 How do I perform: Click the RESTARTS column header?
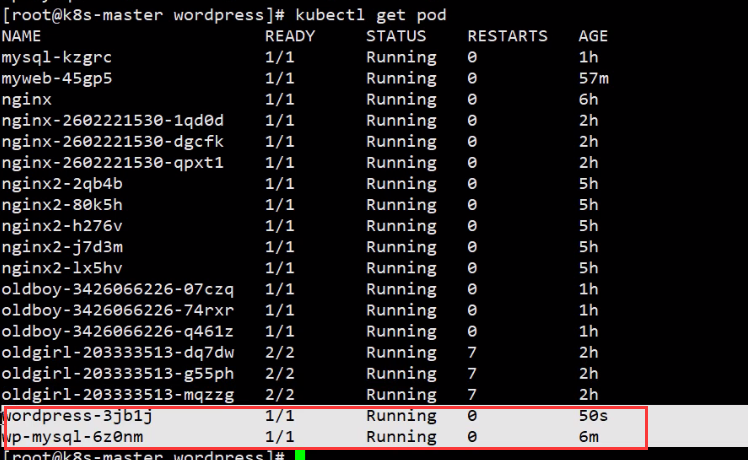point(508,36)
